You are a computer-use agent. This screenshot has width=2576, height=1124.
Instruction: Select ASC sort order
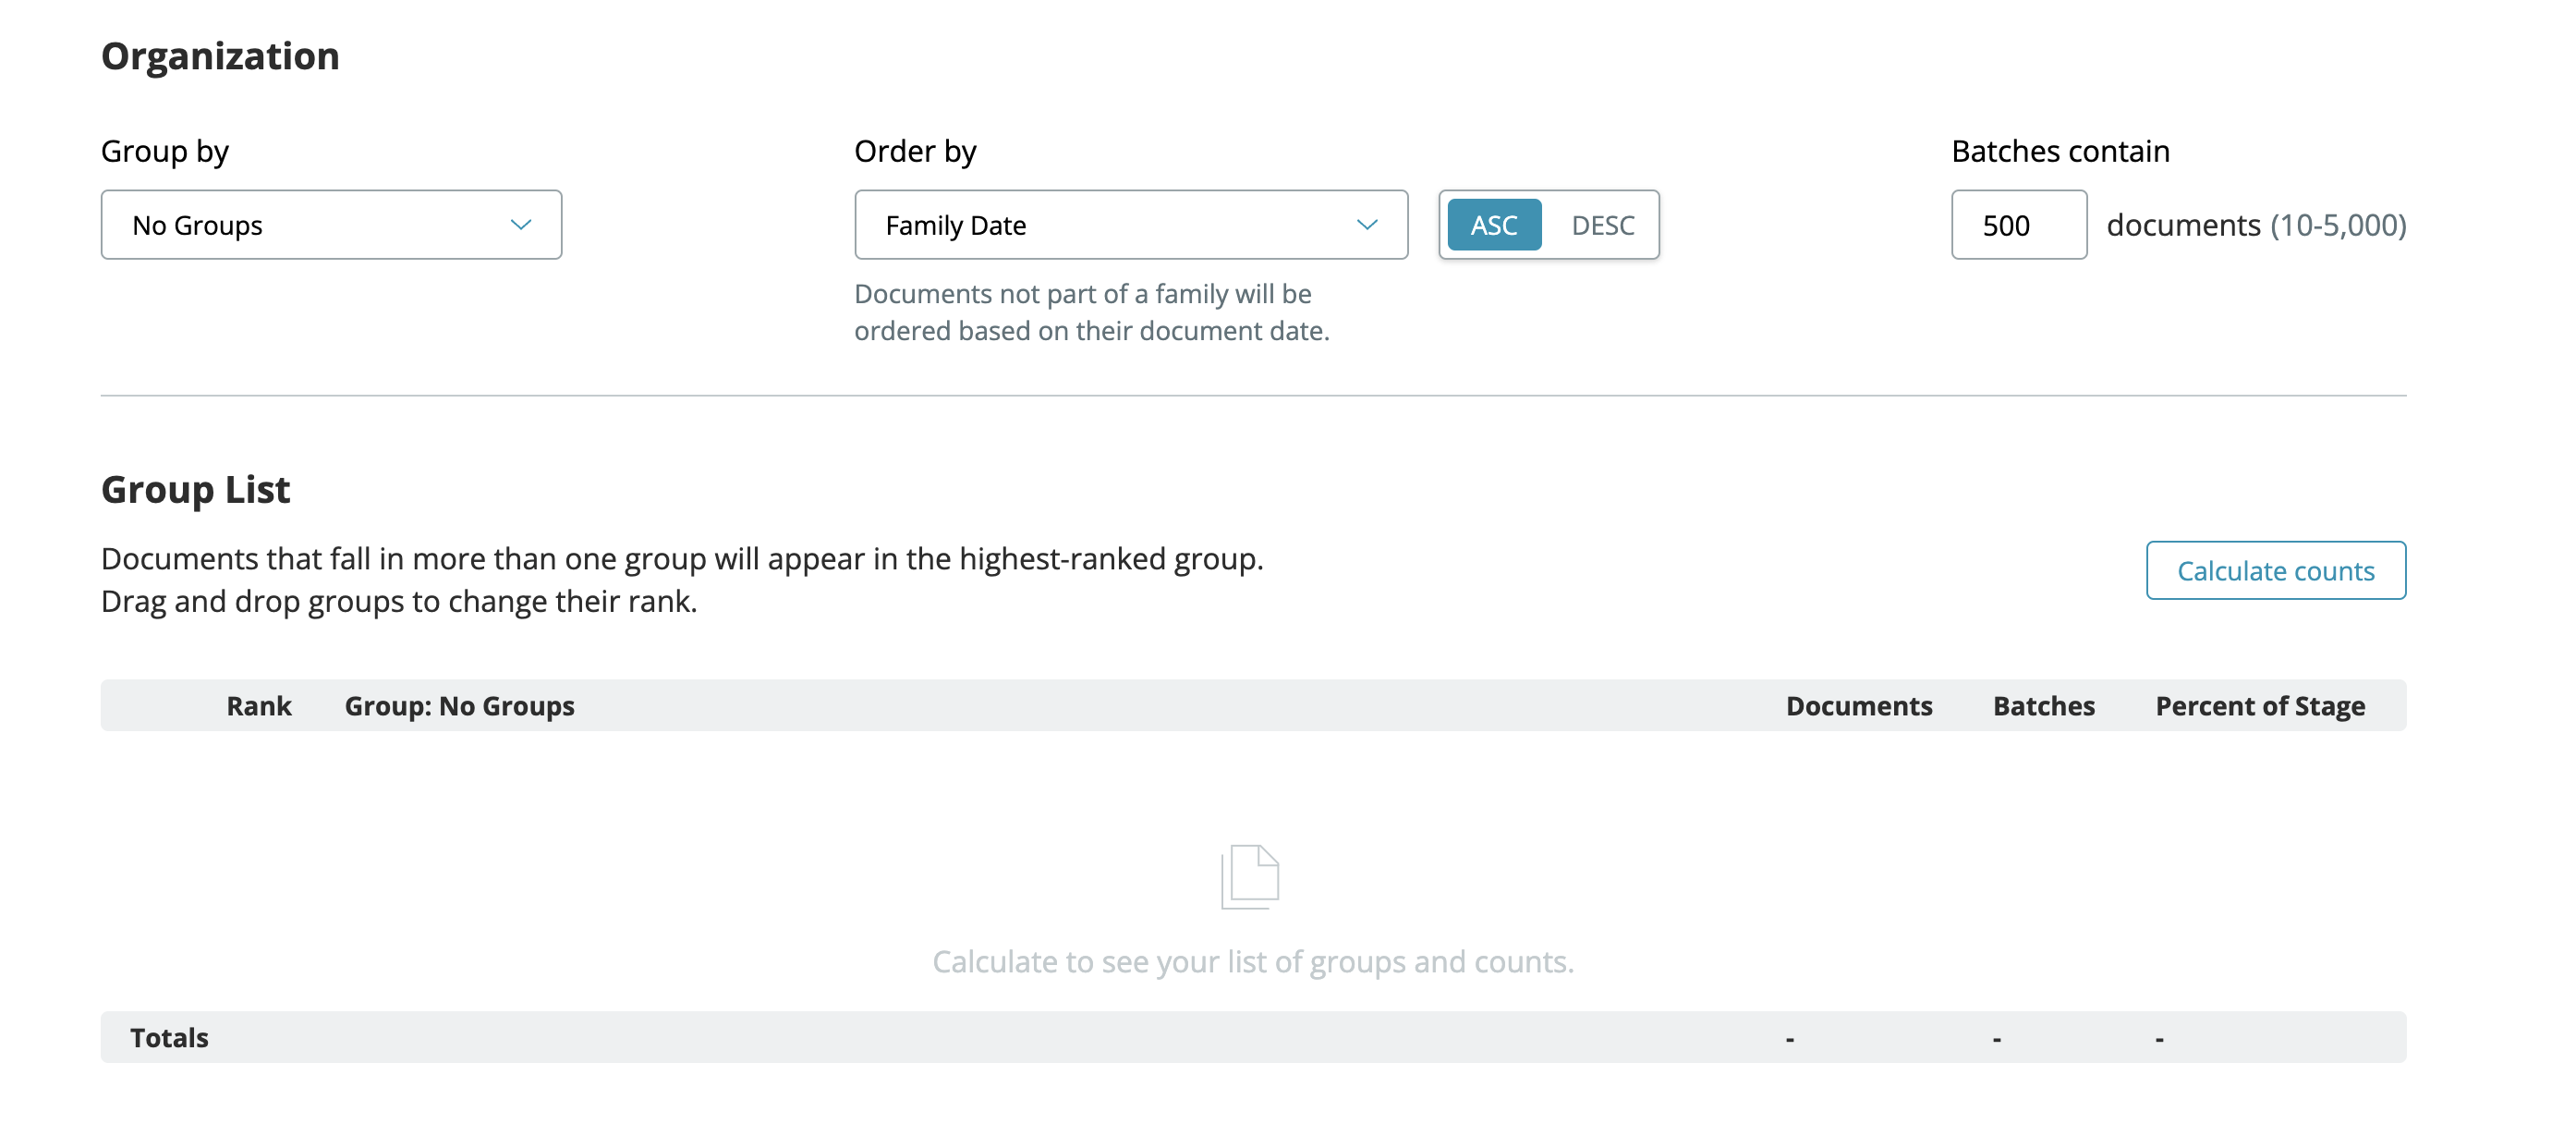point(1494,225)
